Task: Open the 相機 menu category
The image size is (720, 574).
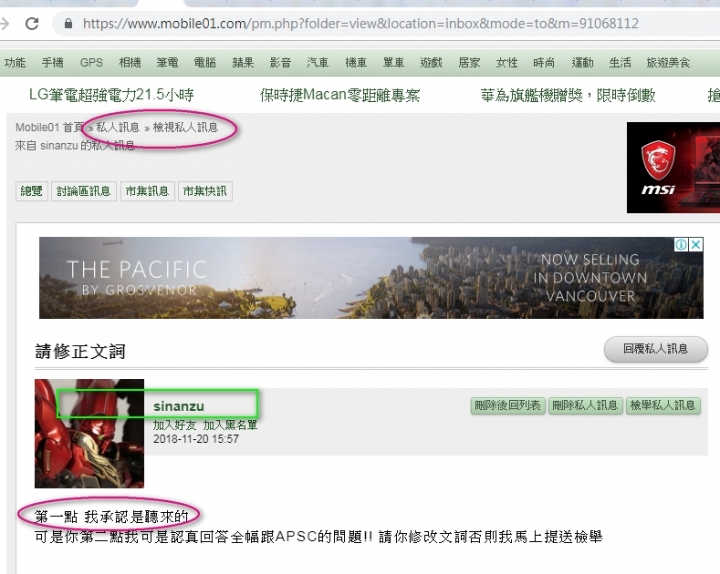Action: click(130, 62)
